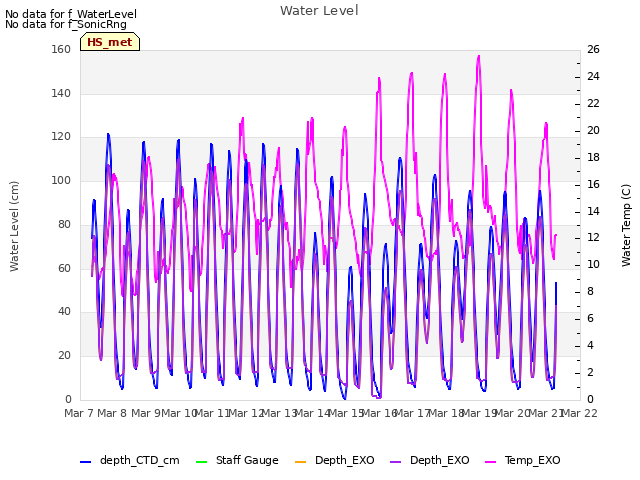The height and width of the screenshot is (480, 640).
Task: Click the Water Temp (C) axis label
Action: point(626,225)
